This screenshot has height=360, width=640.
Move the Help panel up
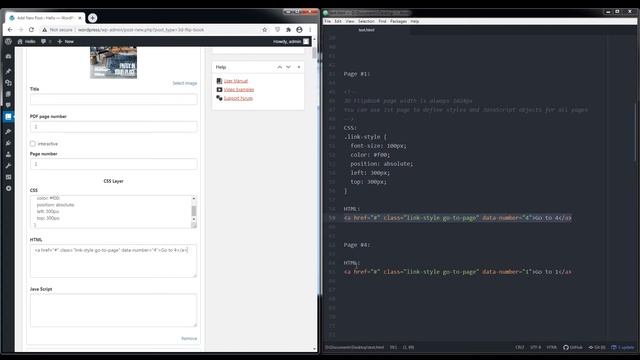point(280,67)
